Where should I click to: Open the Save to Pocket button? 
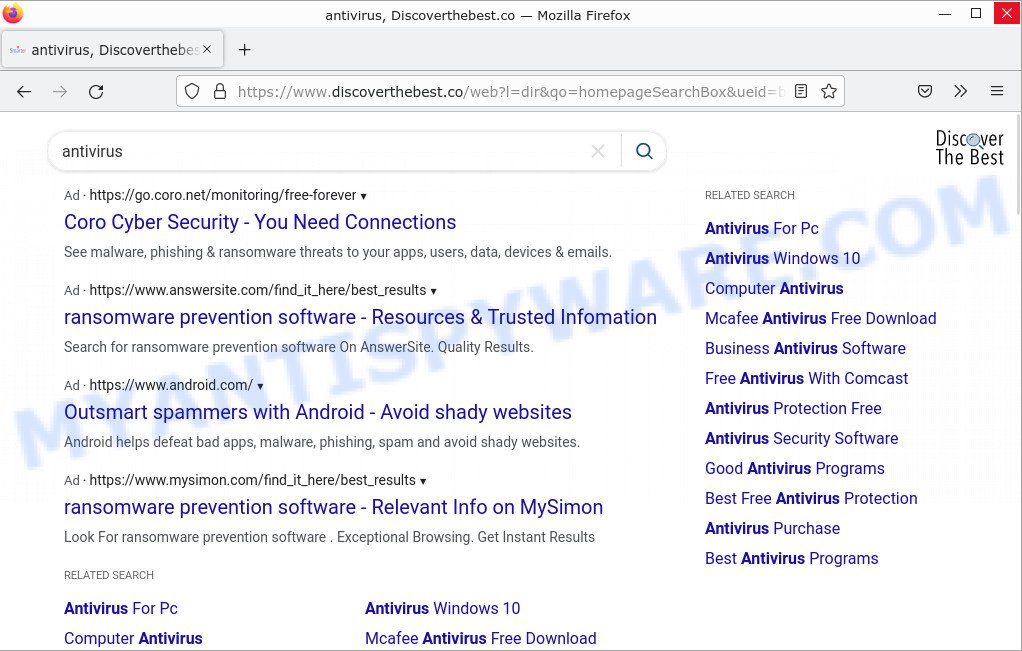(925, 91)
